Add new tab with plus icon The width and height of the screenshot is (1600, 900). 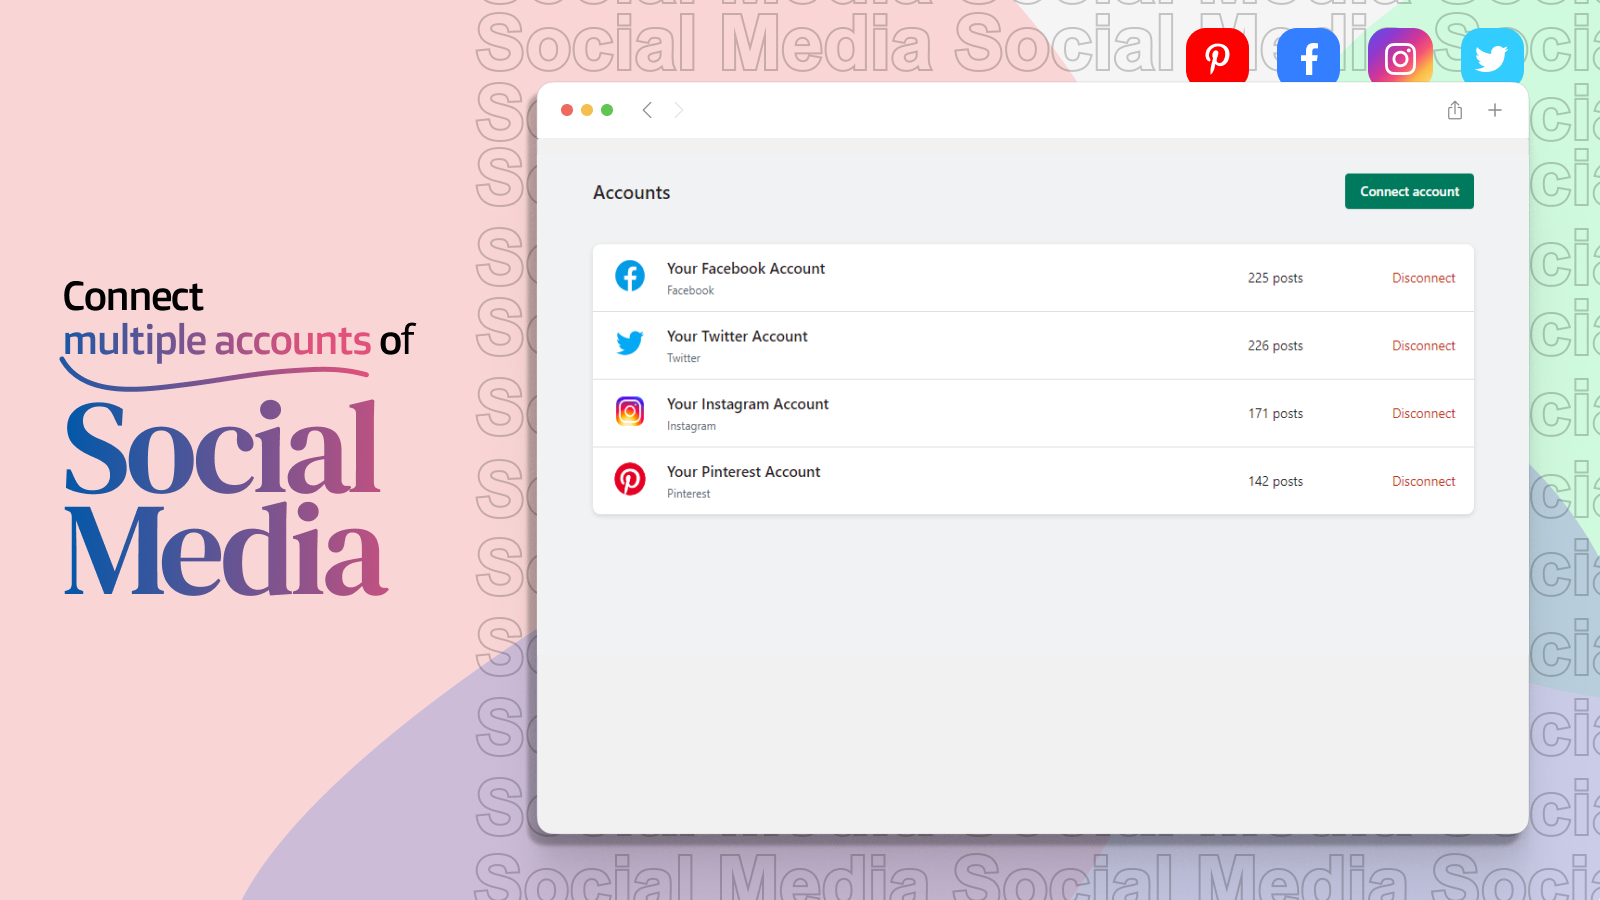pos(1495,110)
